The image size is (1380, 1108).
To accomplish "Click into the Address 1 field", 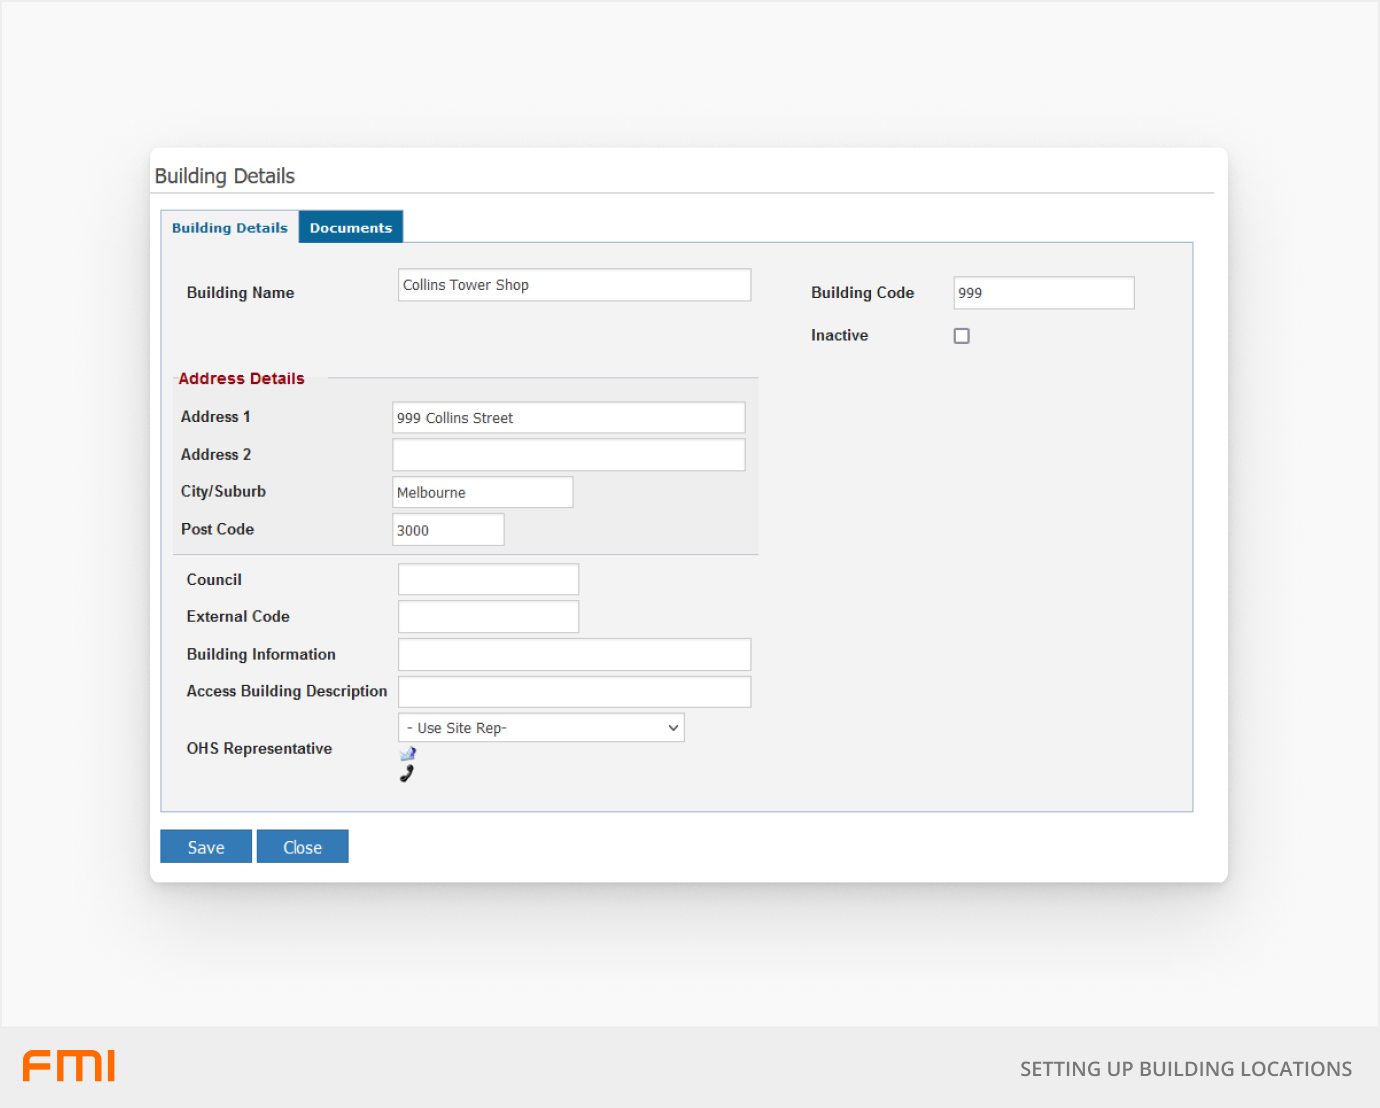I will 568,418.
